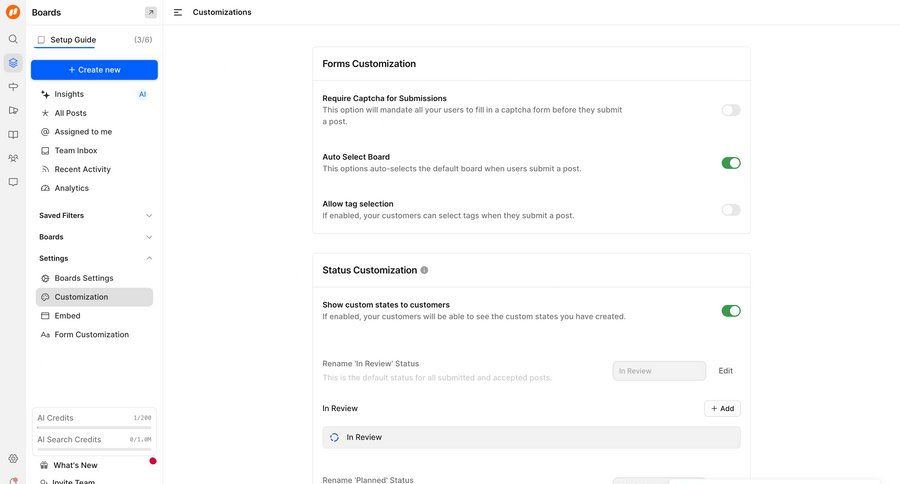The height and width of the screenshot is (484, 900).
Task: Open Embed settings
Action: point(94,316)
